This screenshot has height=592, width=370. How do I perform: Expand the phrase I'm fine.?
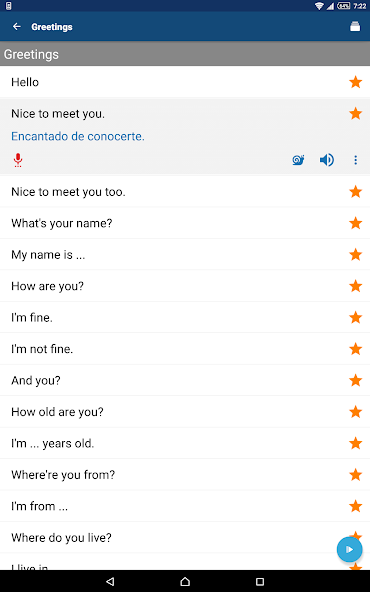click(x=185, y=317)
